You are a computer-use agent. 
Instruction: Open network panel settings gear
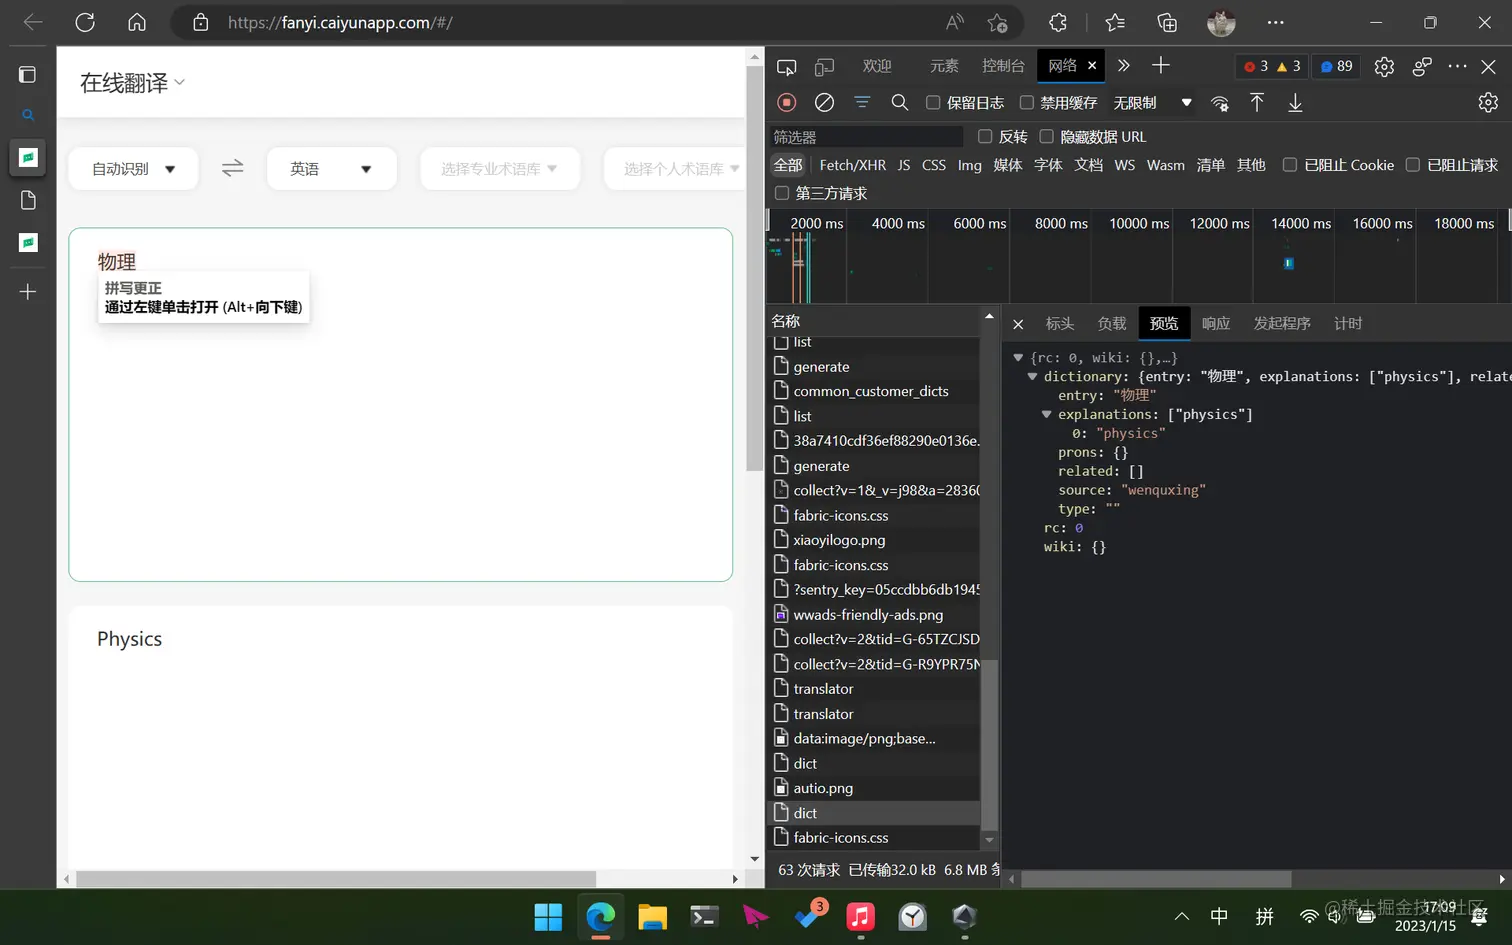pyautogui.click(x=1488, y=102)
